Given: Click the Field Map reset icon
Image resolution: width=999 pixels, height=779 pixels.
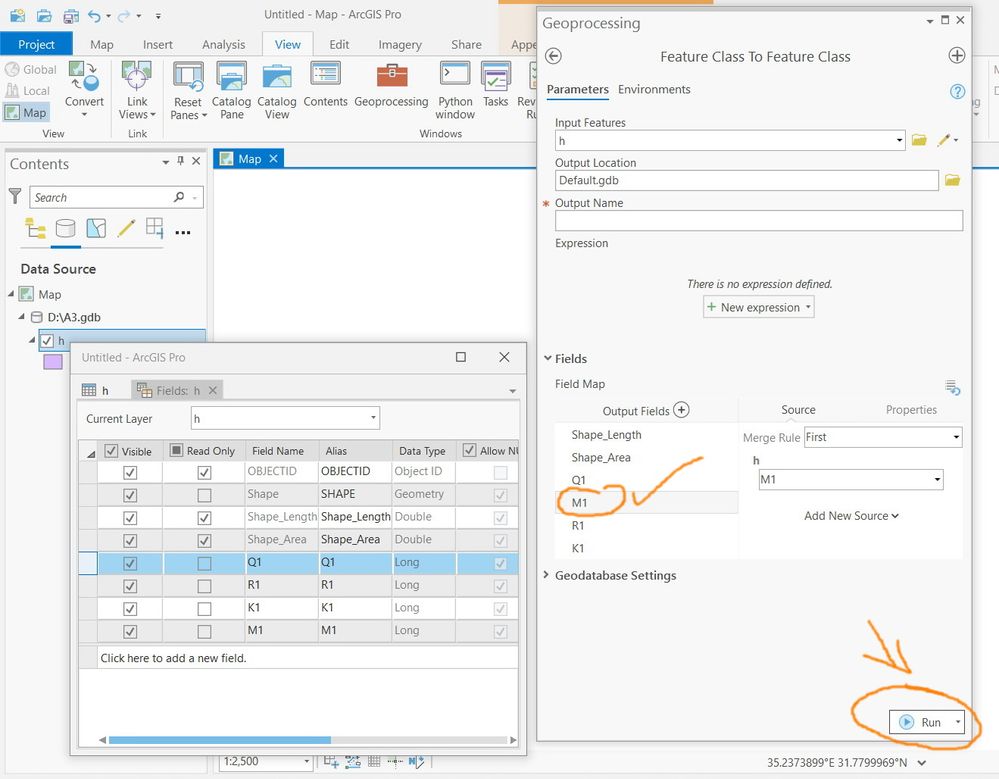Looking at the screenshot, I should pos(952,387).
